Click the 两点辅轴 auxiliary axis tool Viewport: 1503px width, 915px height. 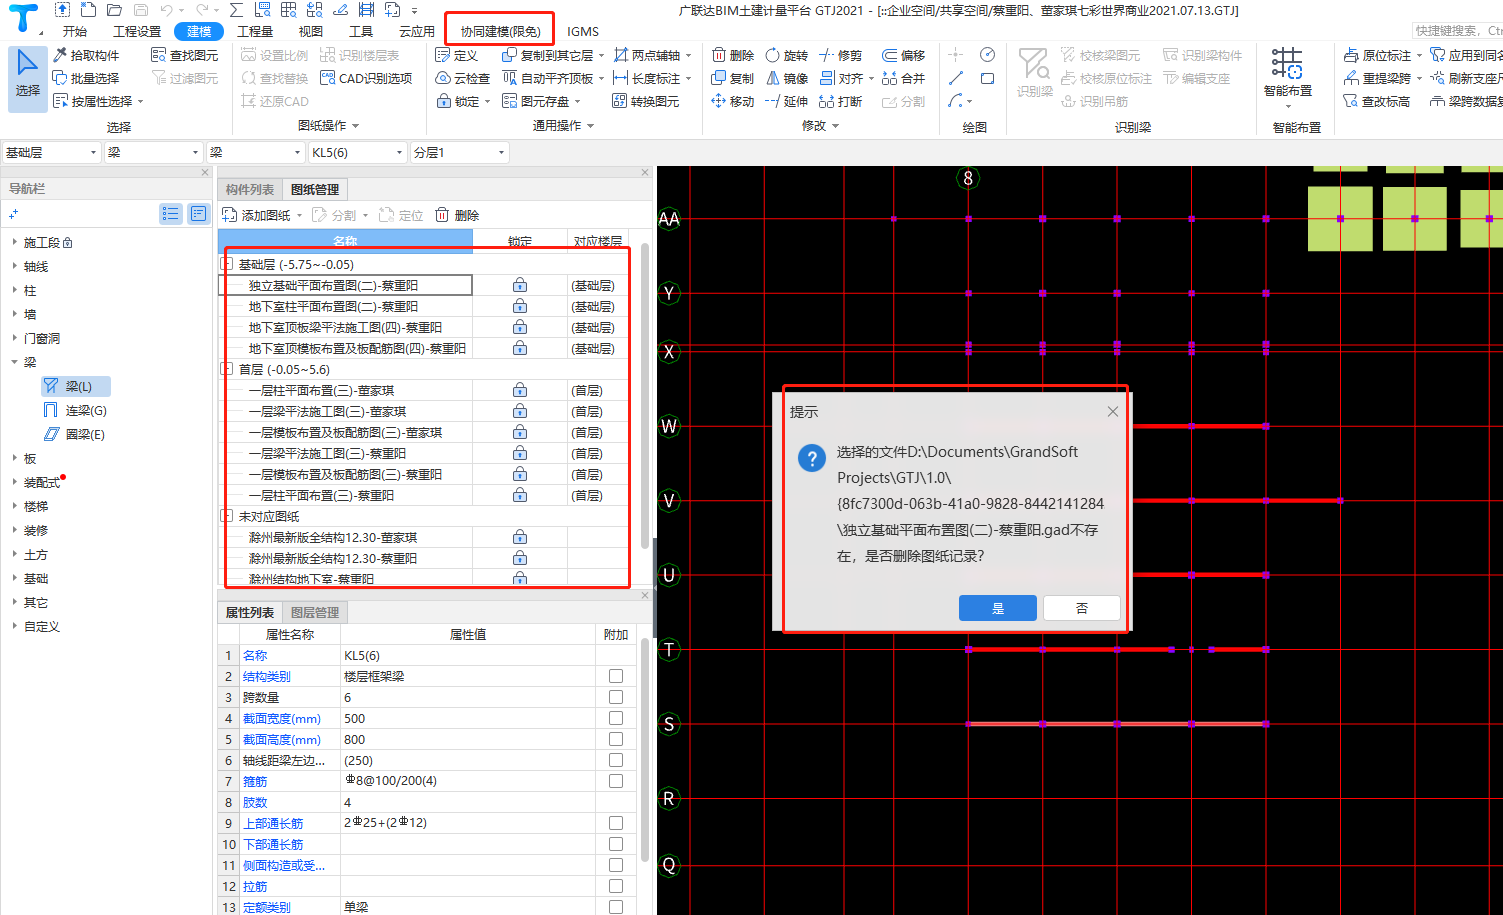click(x=647, y=55)
